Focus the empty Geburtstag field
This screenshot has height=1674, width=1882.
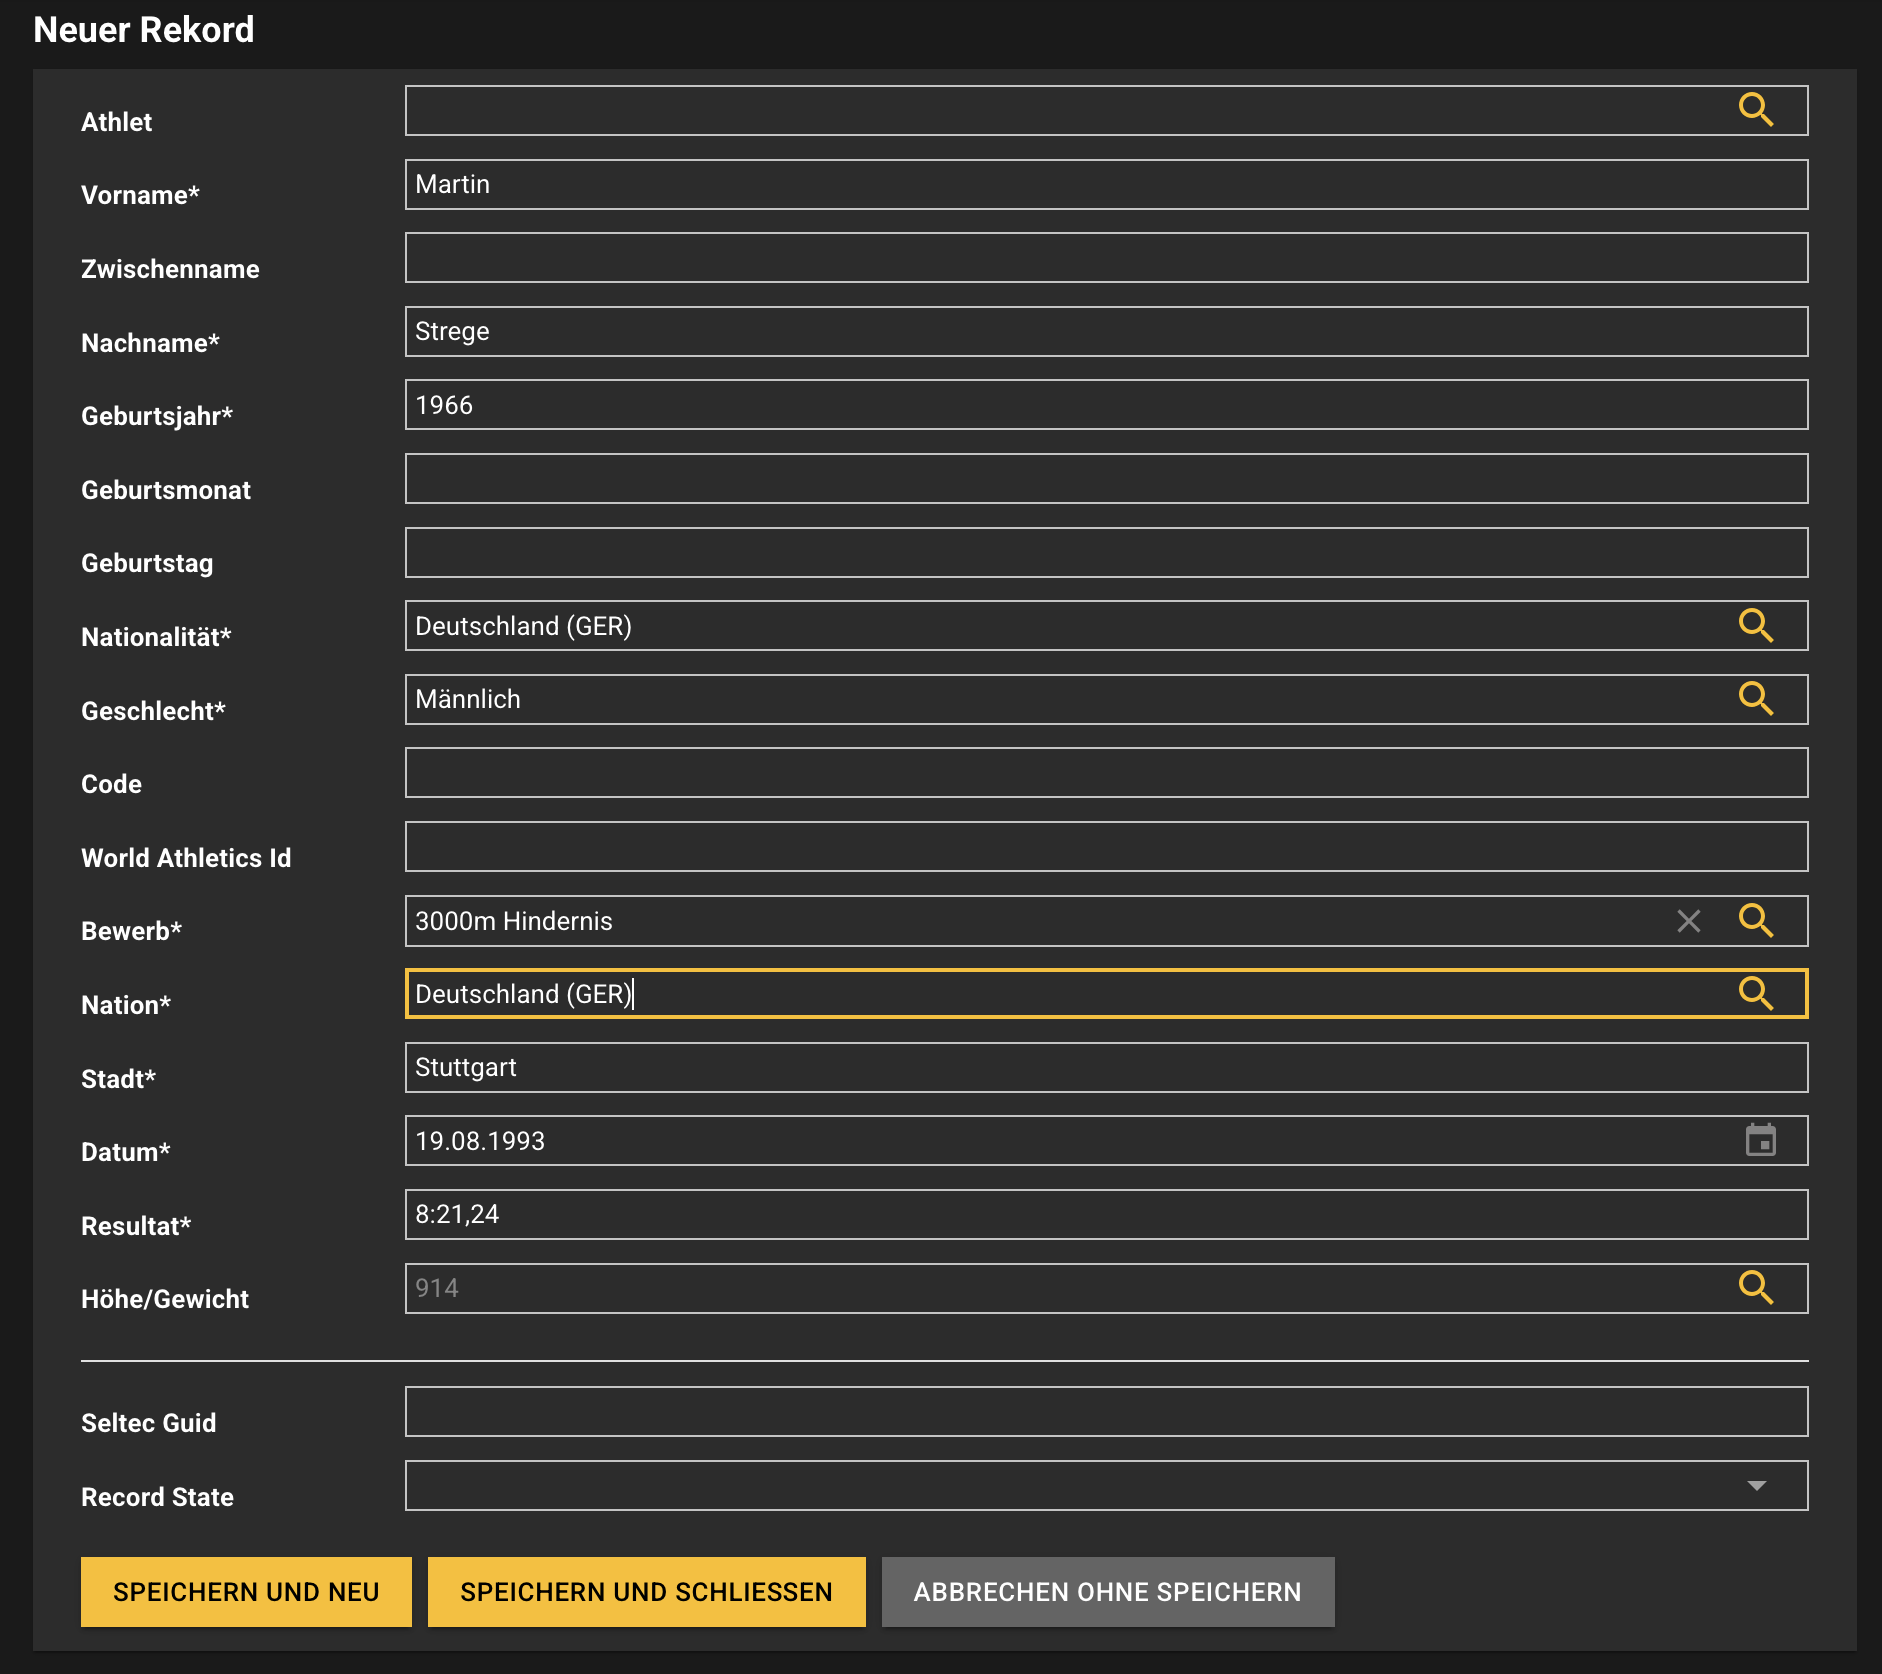tap(1106, 553)
